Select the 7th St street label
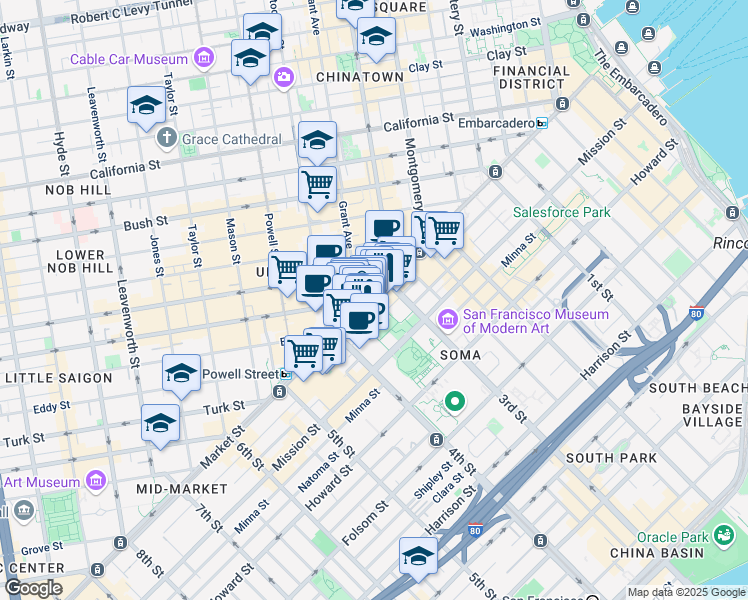This screenshot has width=748, height=600. 209,517
